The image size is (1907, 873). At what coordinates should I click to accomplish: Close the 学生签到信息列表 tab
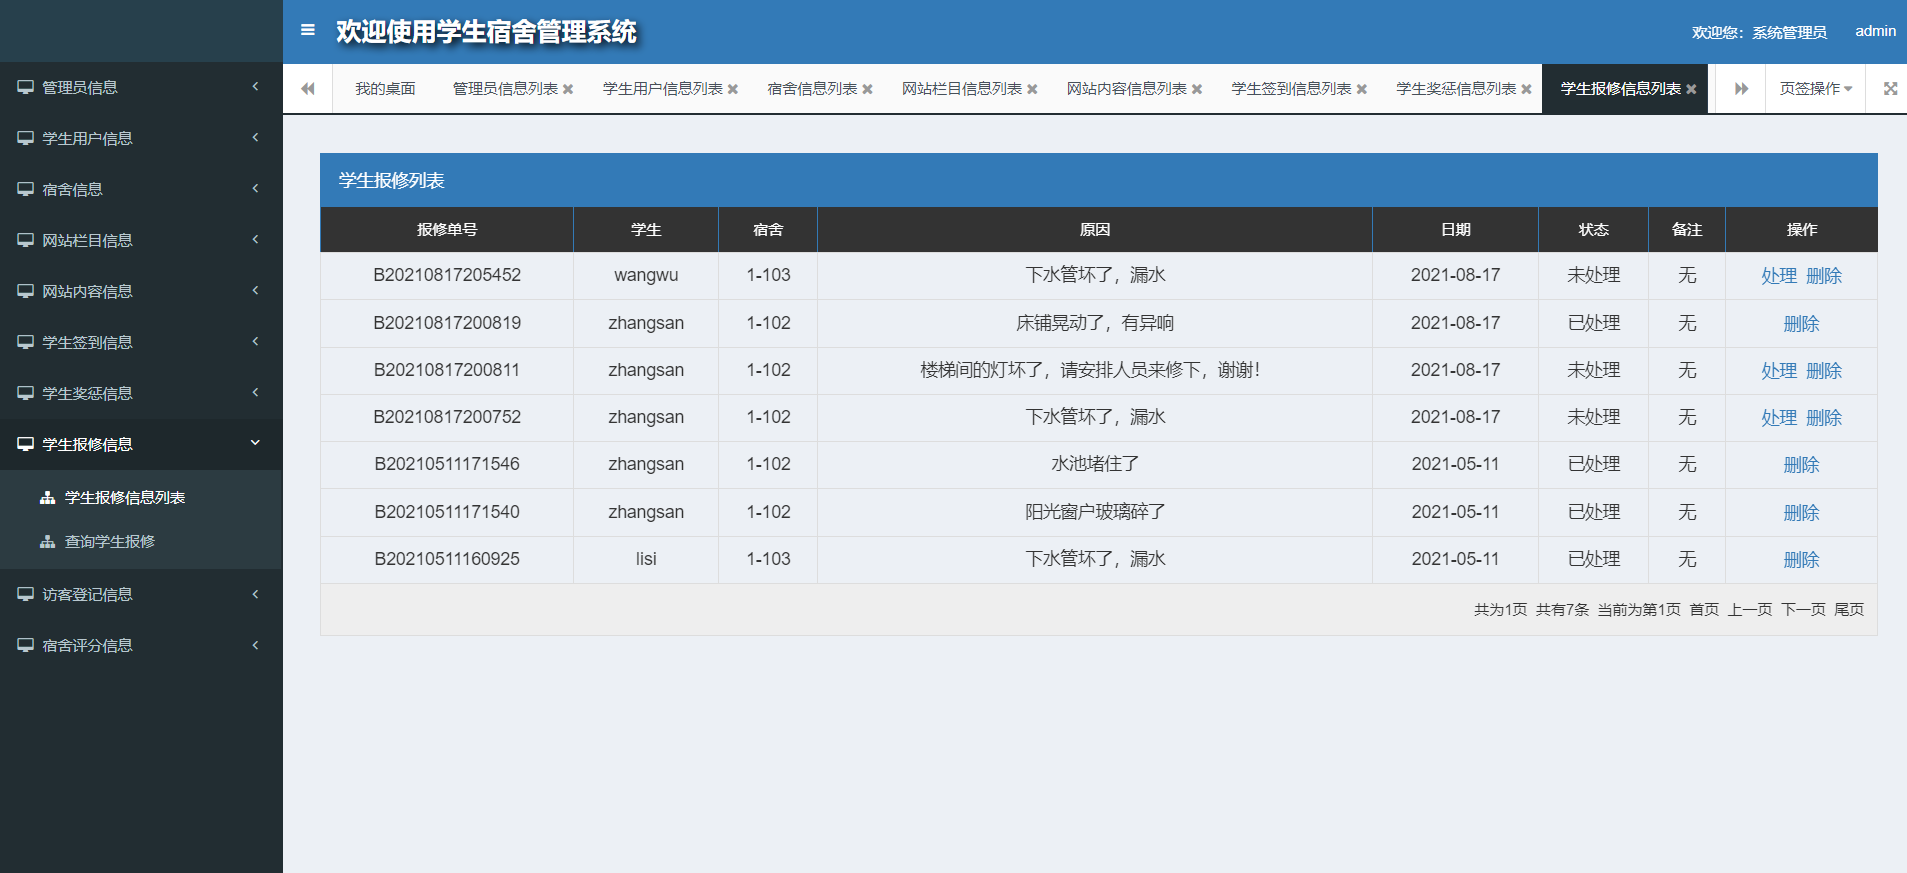coord(1361,89)
